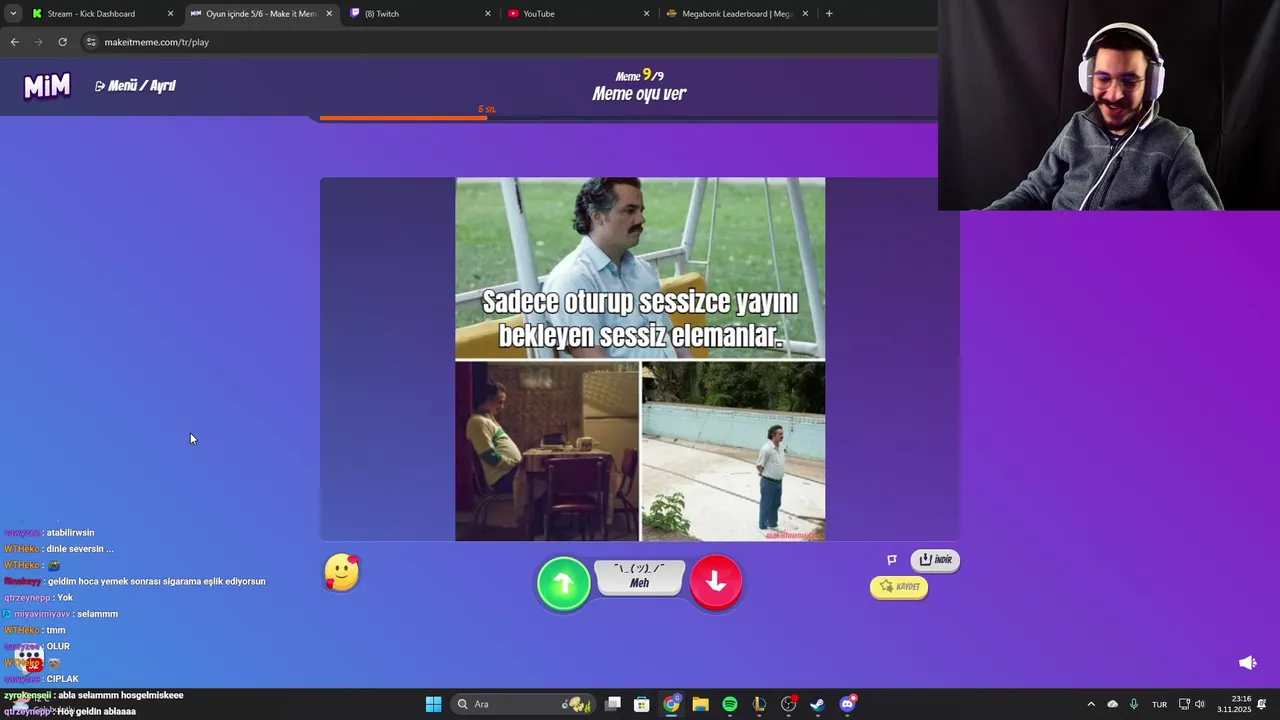
Task: Click the OneDrive cloud tray icon
Action: click(1112, 704)
